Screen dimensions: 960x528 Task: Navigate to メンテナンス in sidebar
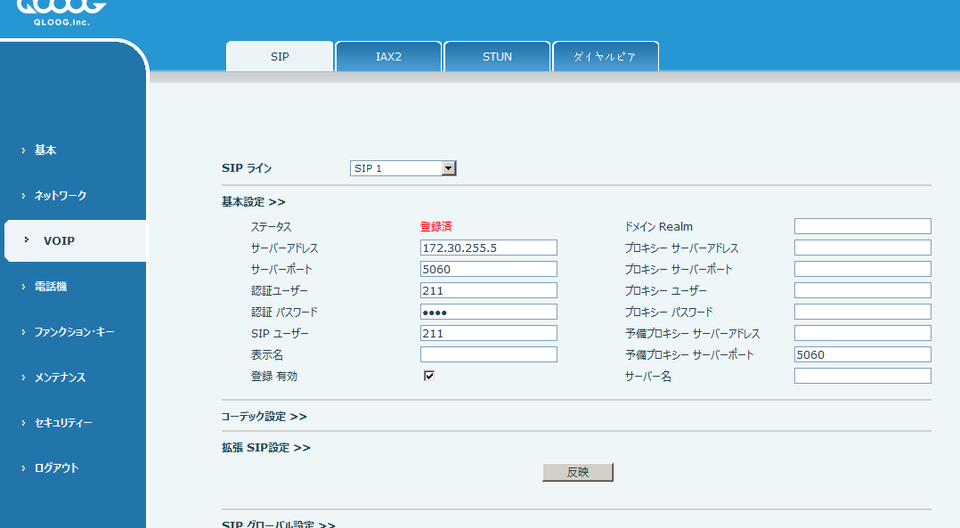point(59,378)
